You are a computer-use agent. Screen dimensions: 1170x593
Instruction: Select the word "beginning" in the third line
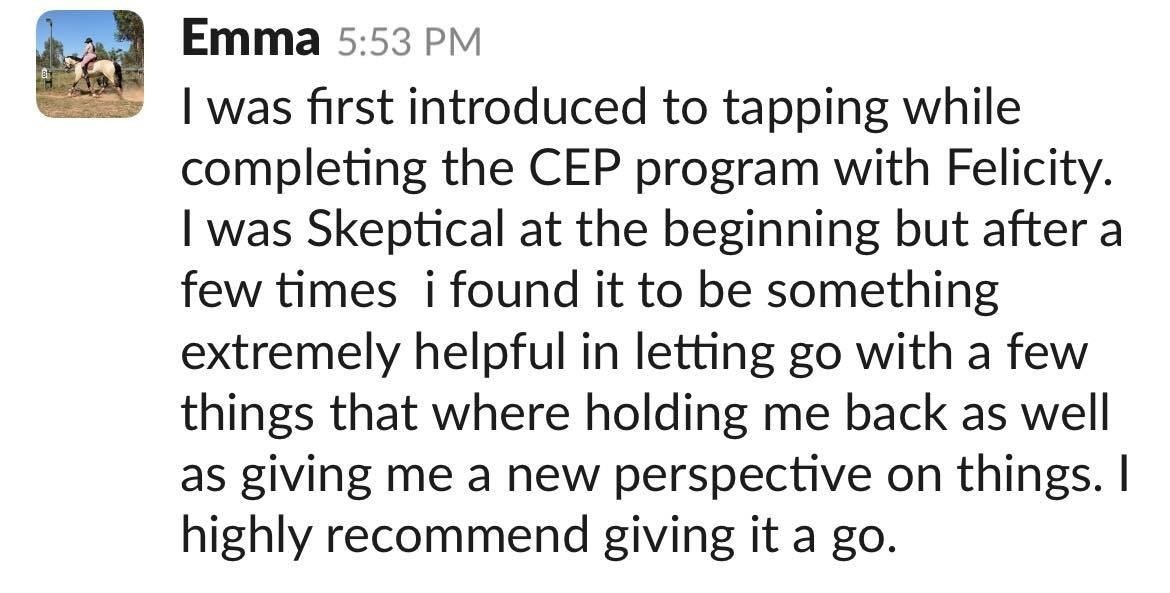(x=771, y=231)
